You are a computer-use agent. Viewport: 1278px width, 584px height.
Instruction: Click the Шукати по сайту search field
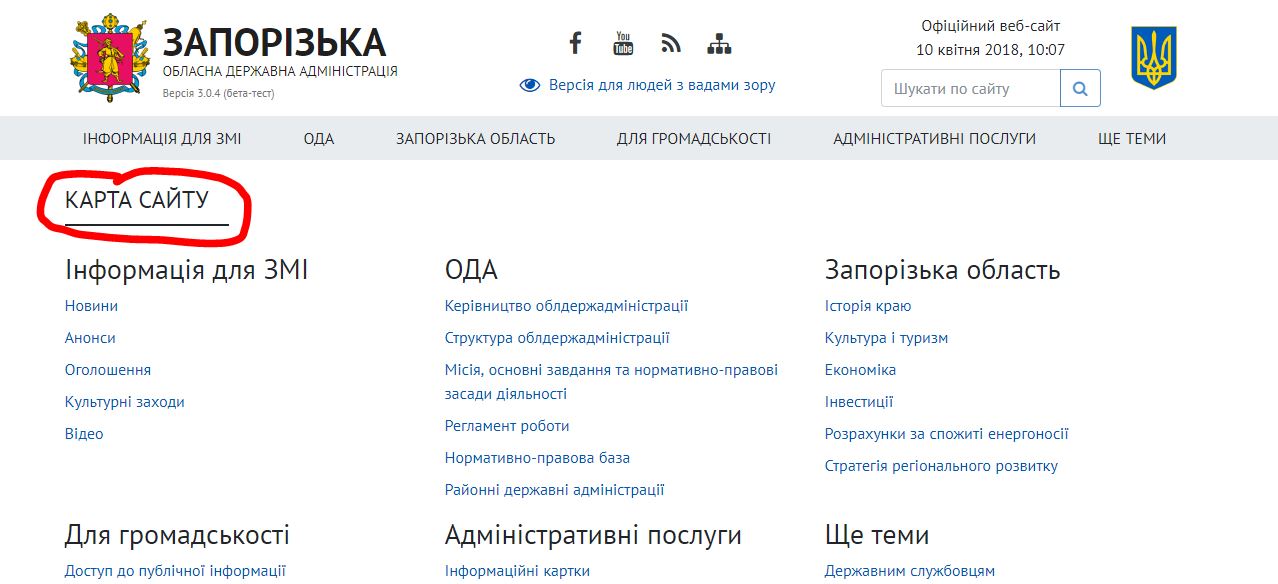[969, 88]
